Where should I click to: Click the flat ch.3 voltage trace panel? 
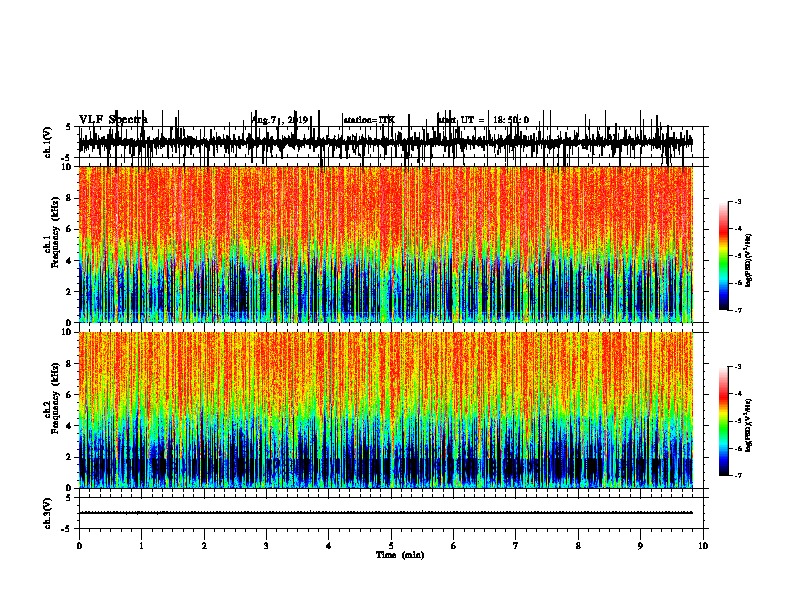[393, 513]
